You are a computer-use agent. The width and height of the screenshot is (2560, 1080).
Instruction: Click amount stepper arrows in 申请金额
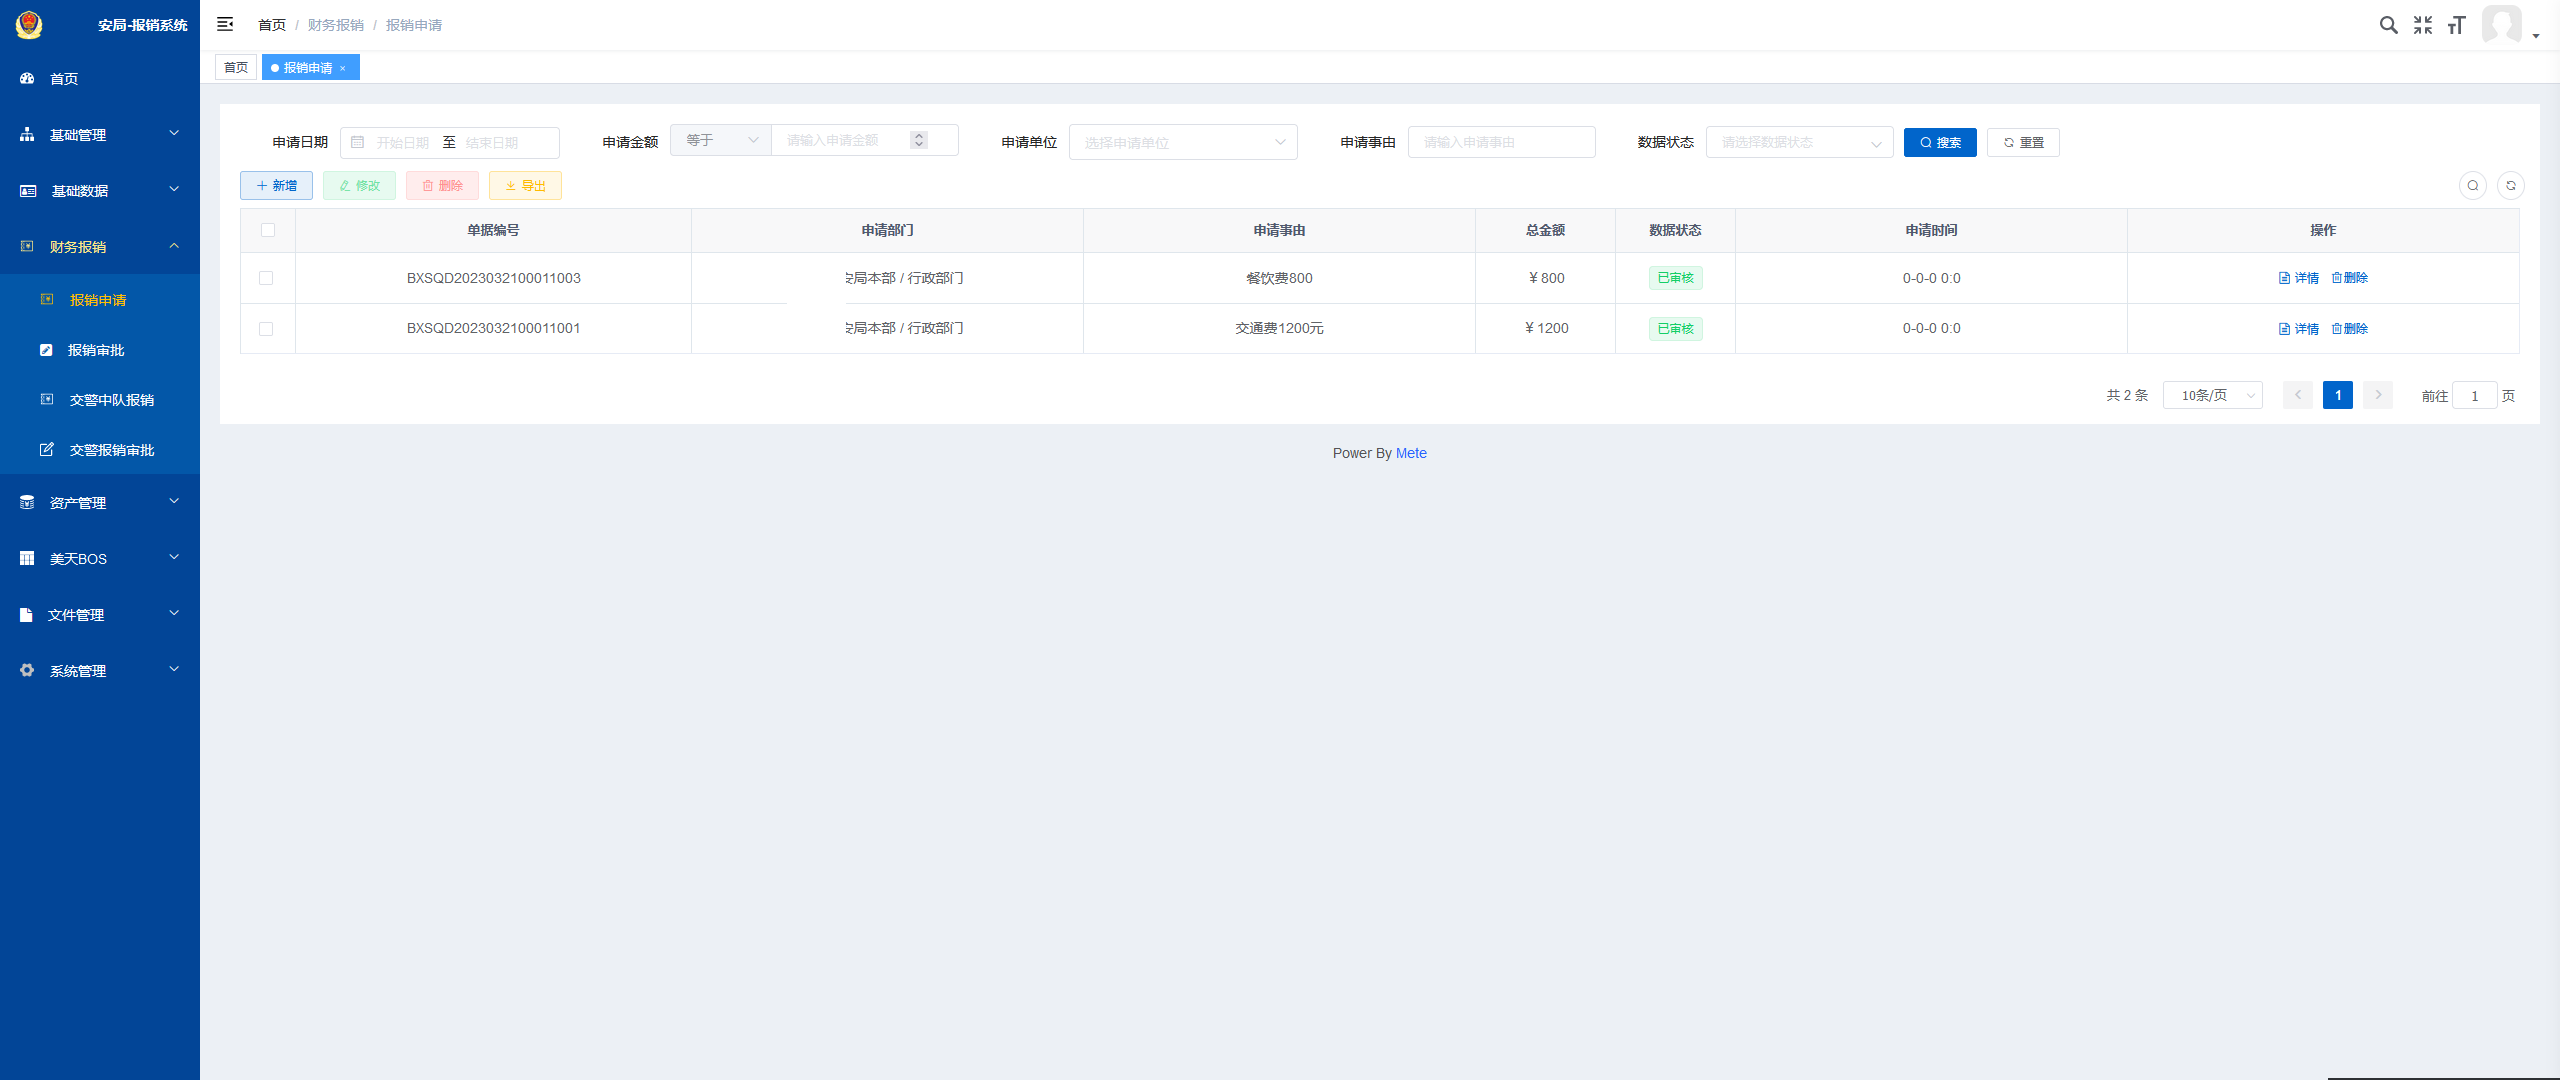(x=919, y=140)
